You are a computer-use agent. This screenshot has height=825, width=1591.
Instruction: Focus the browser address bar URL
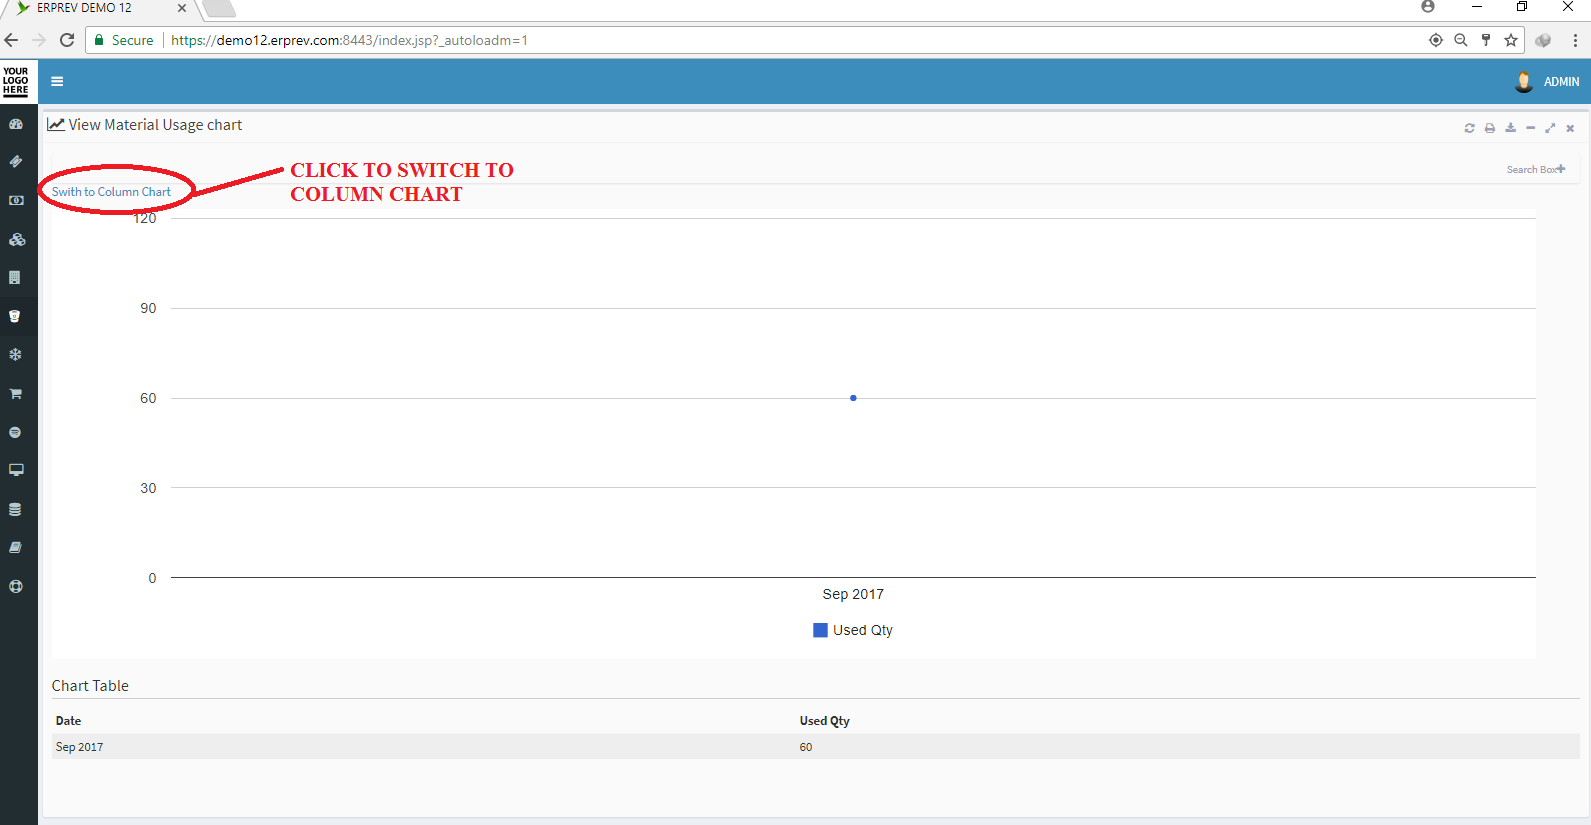pos(349,40)
